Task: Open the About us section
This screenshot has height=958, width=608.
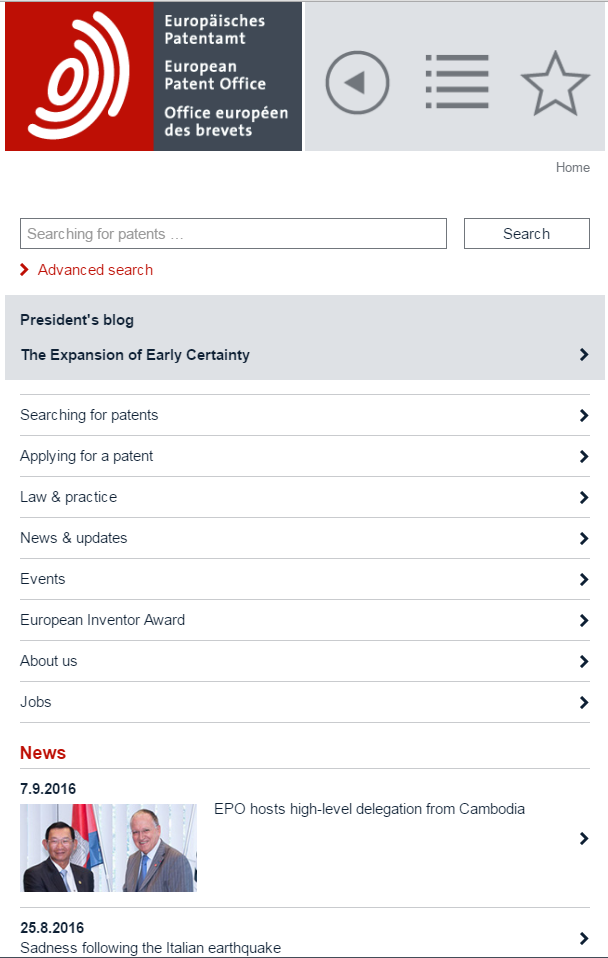Action: (x=49, y=661)
